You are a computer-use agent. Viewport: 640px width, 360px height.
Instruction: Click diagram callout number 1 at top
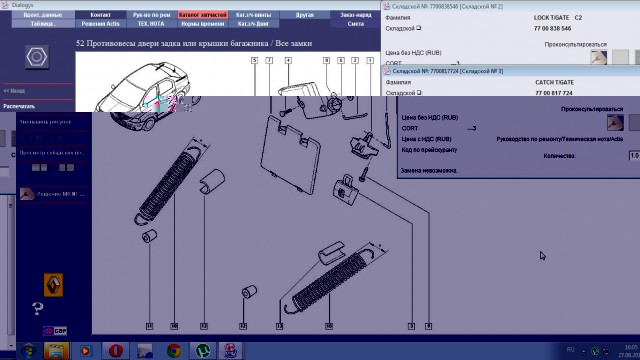click(x=370, y=60)
